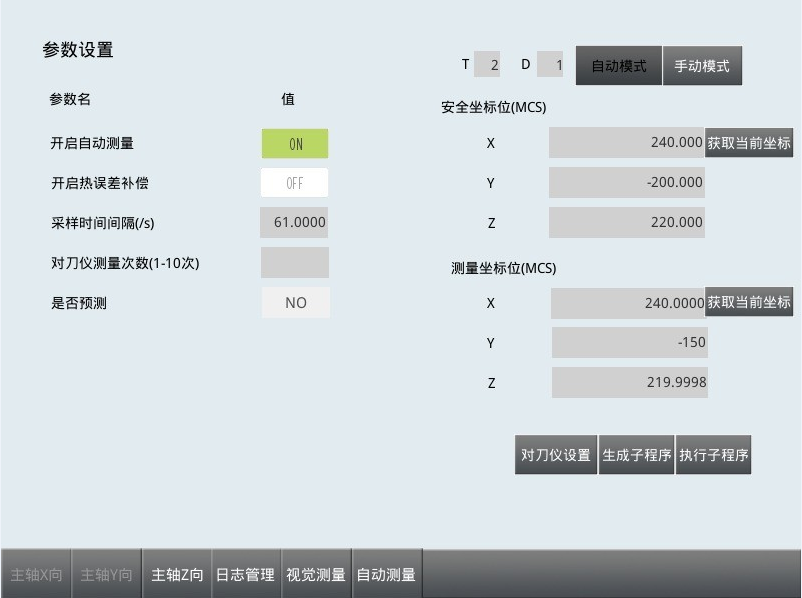The height and width of the screenshot is (598, 802).
Task: Switch to the 视觉测量 tab
Action: point(316,575)
